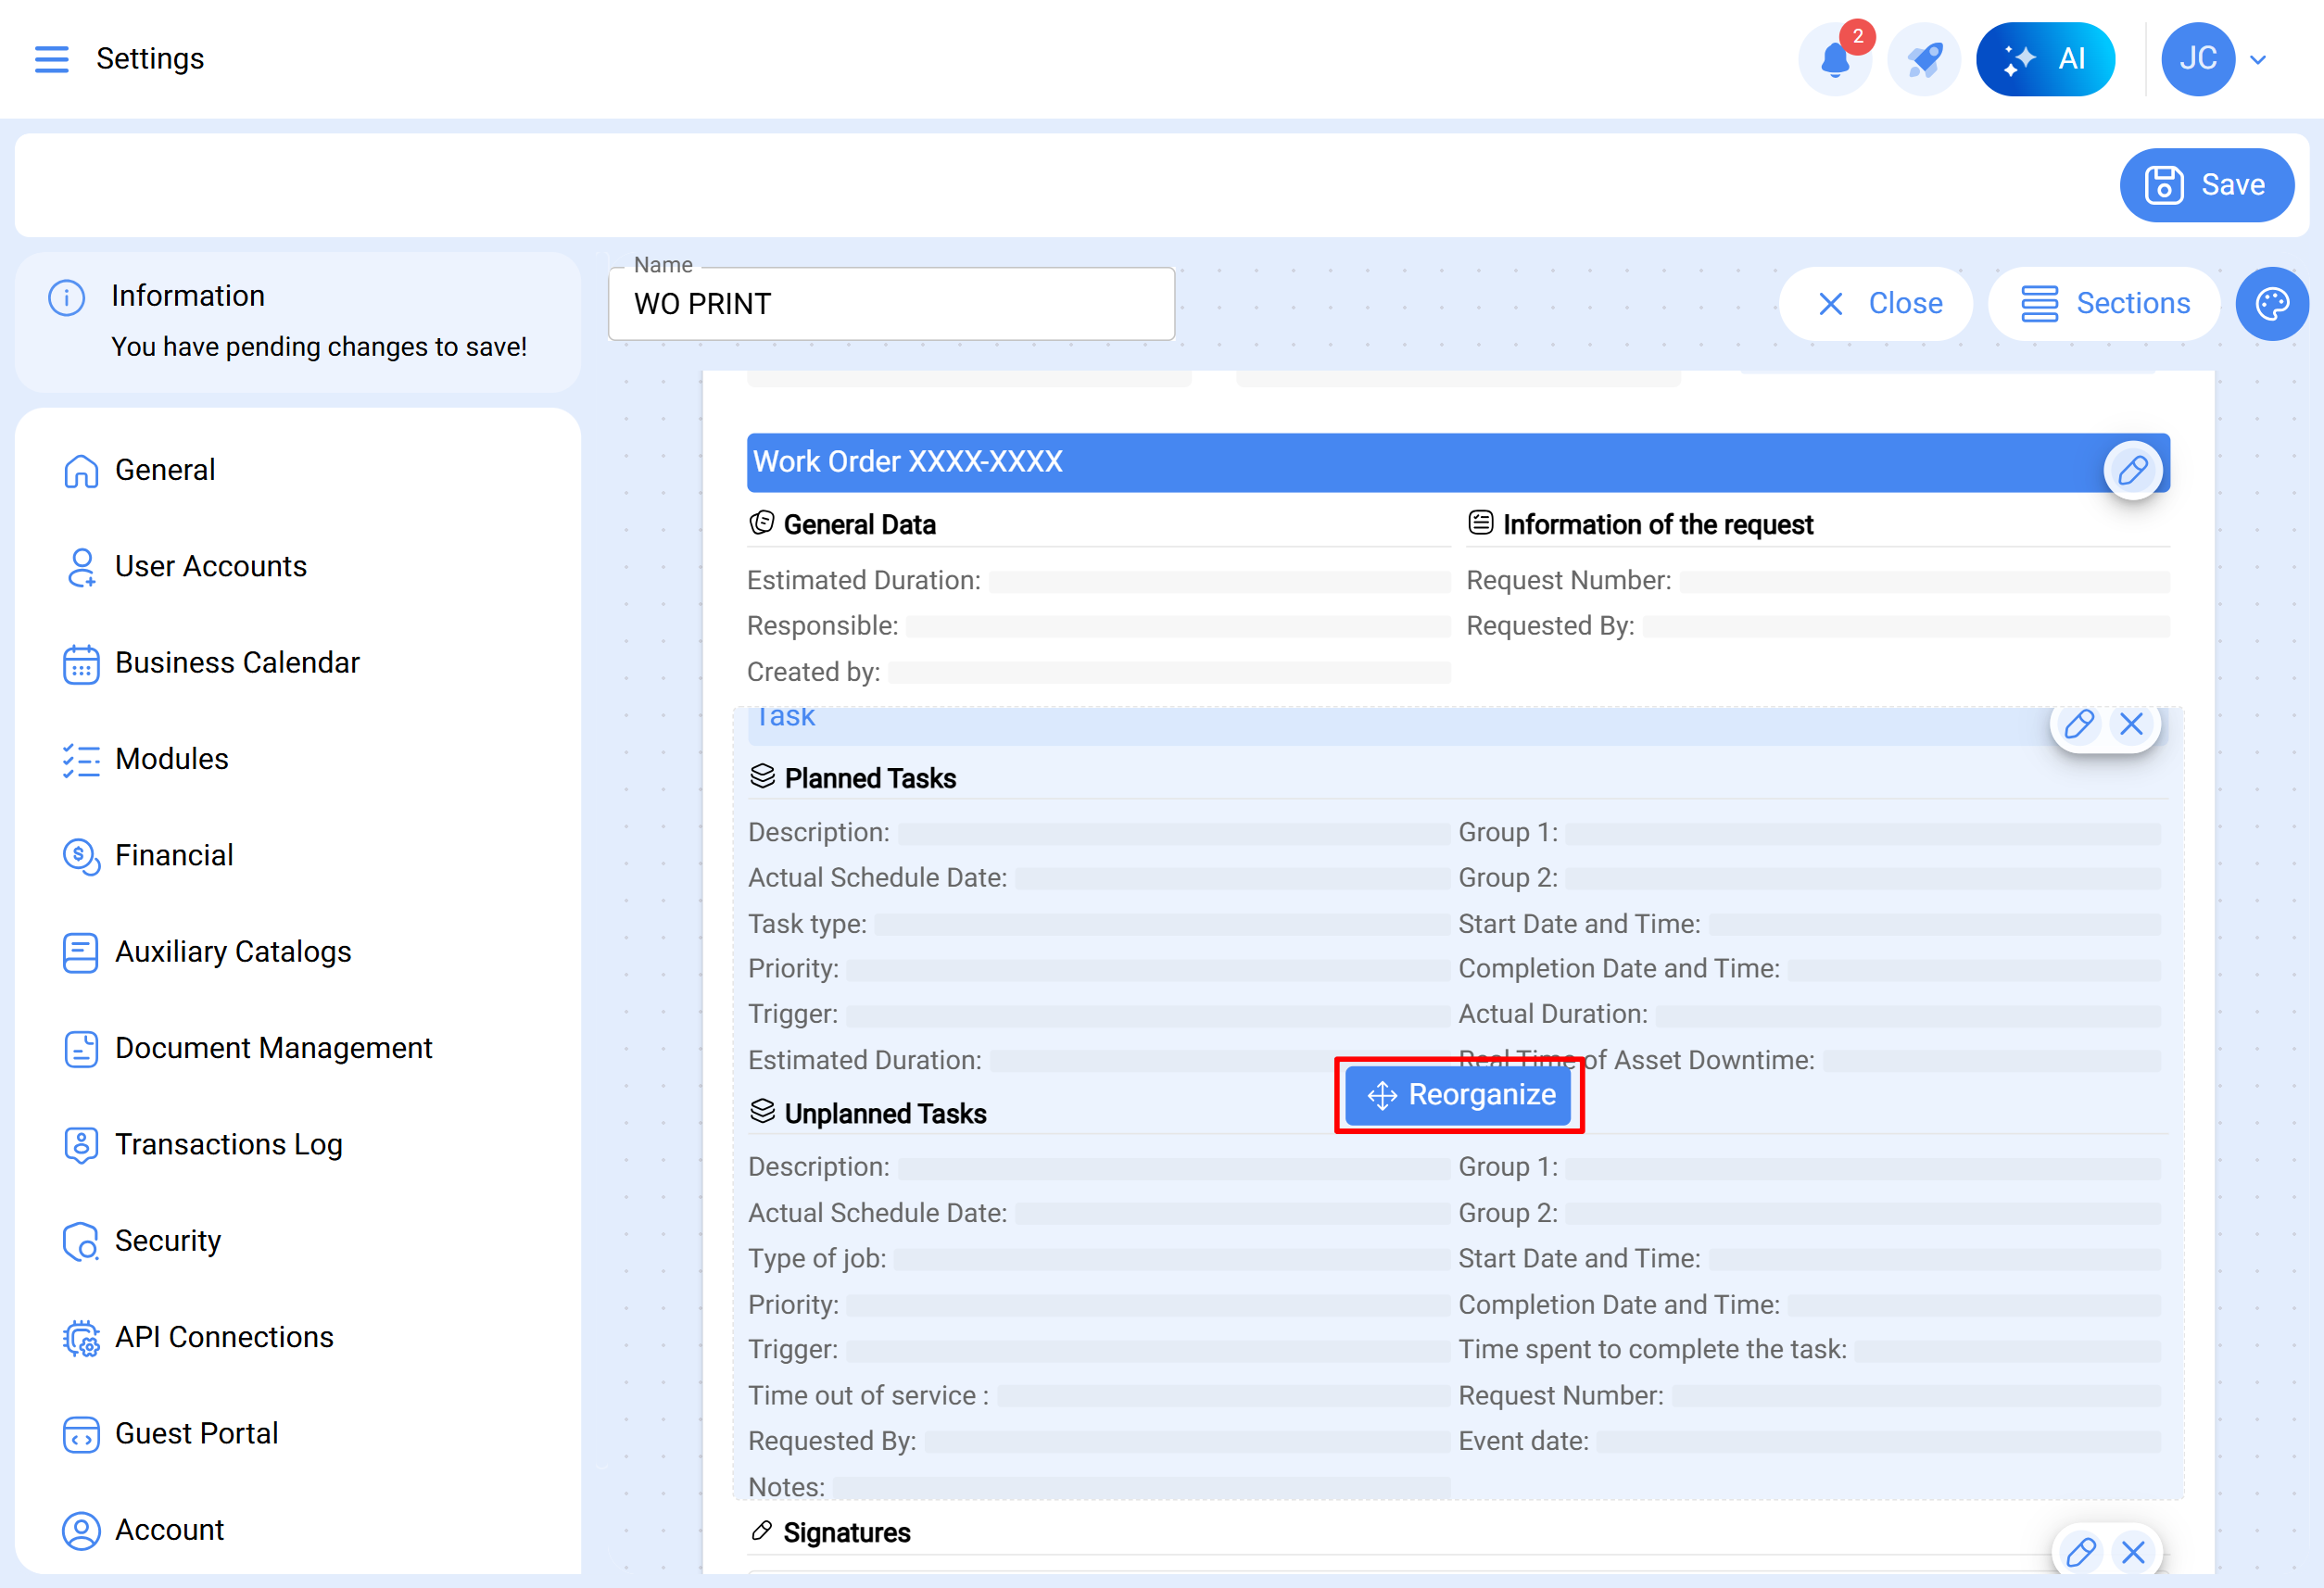This screenshot has width=2324, height=1588.
Task: Edit the Signatures section
Action: coord(2081,1552)
